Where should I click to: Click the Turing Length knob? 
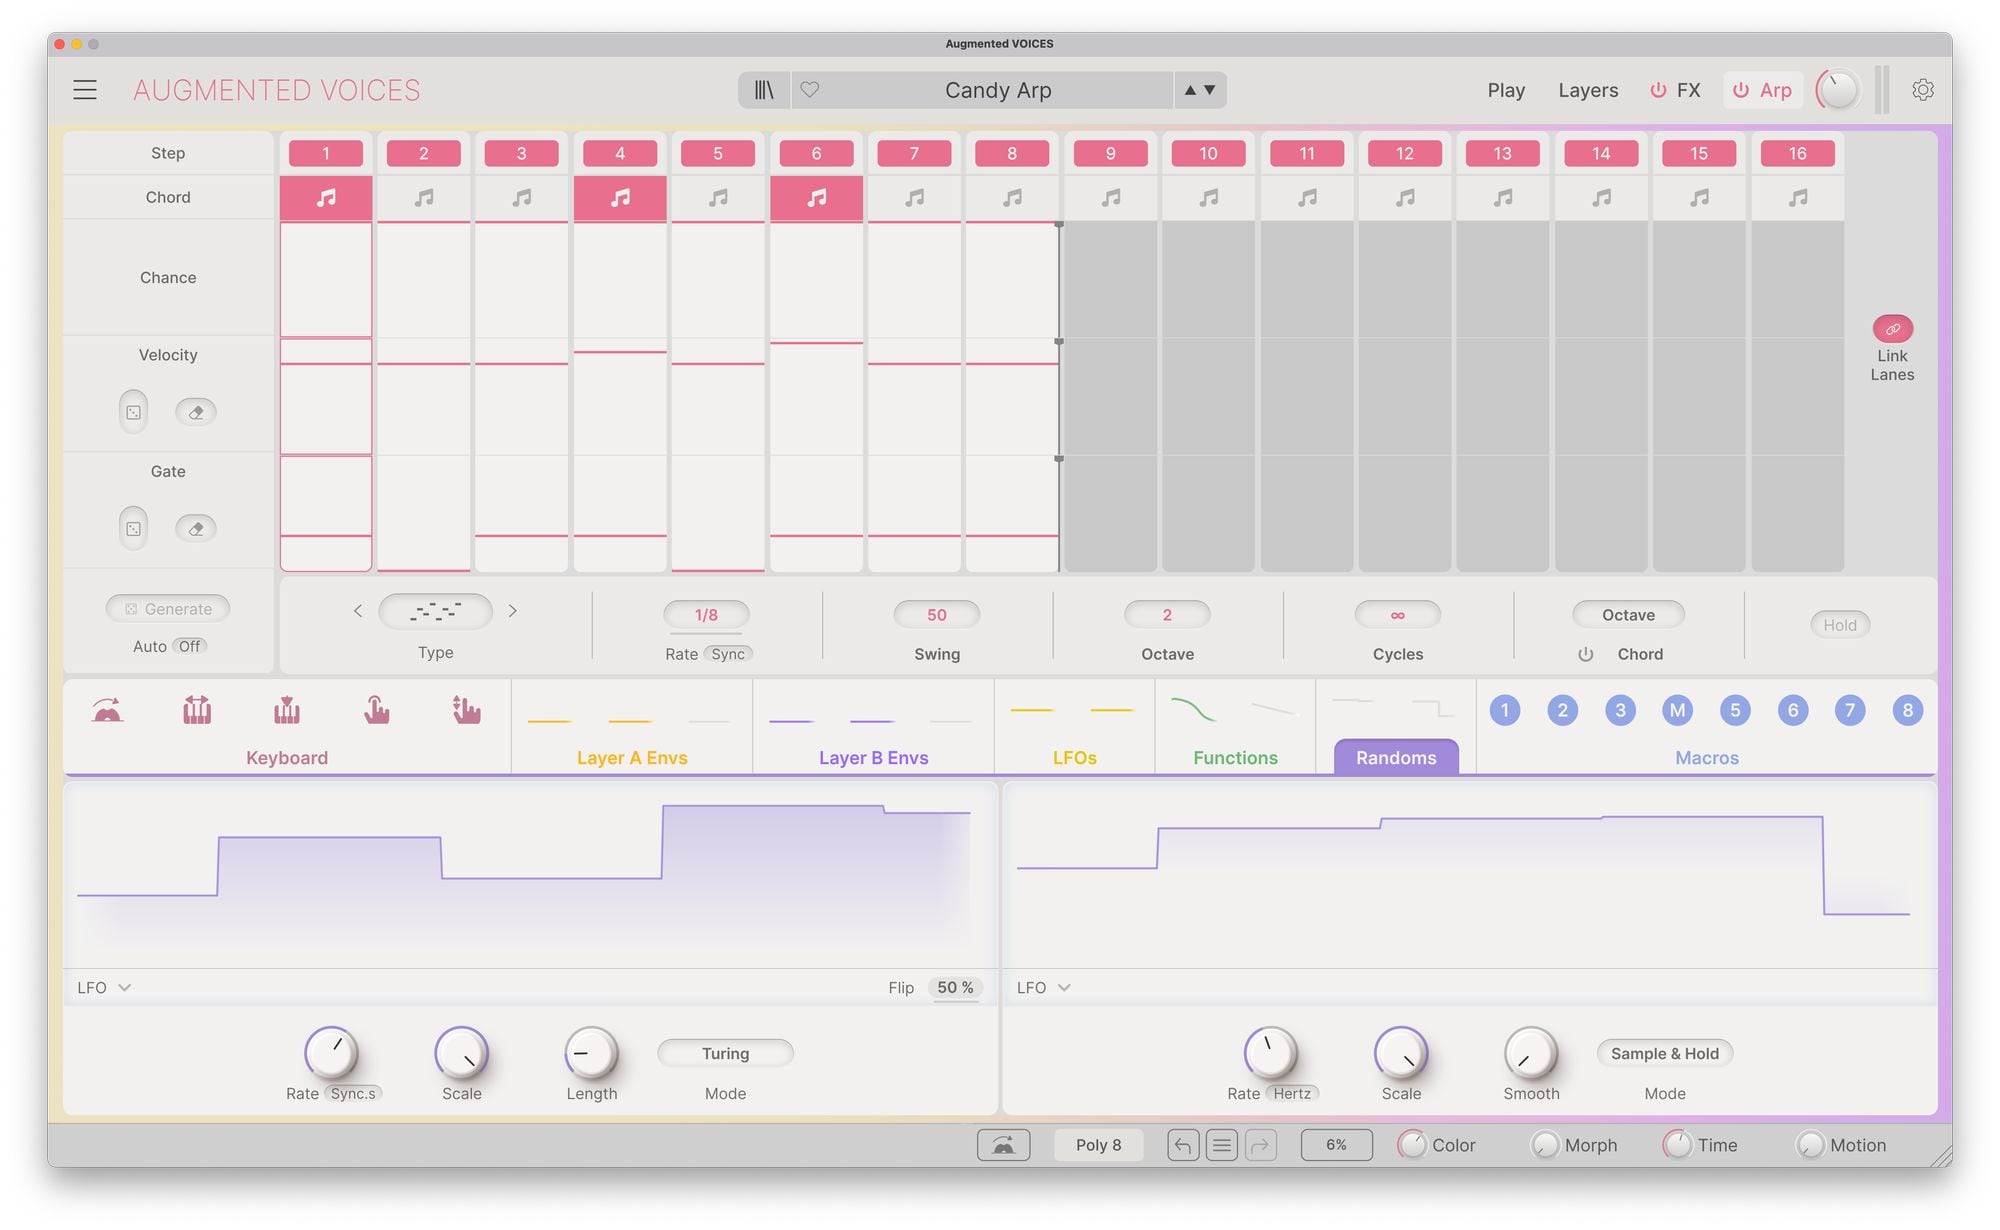point(591,1053)
